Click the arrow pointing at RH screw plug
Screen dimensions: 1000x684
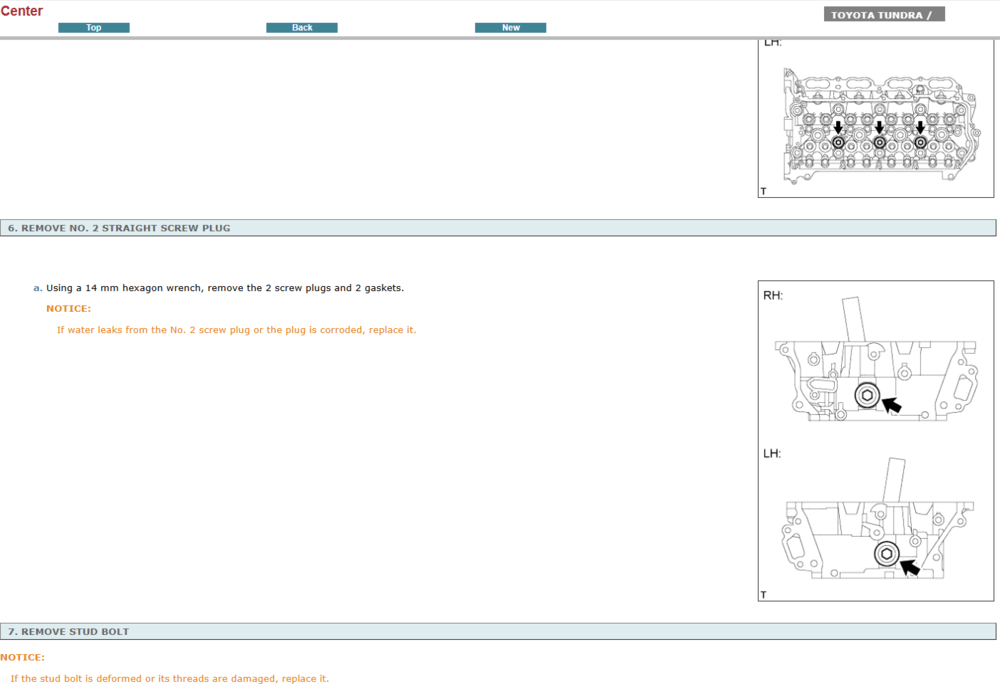[x=890, y=405]
